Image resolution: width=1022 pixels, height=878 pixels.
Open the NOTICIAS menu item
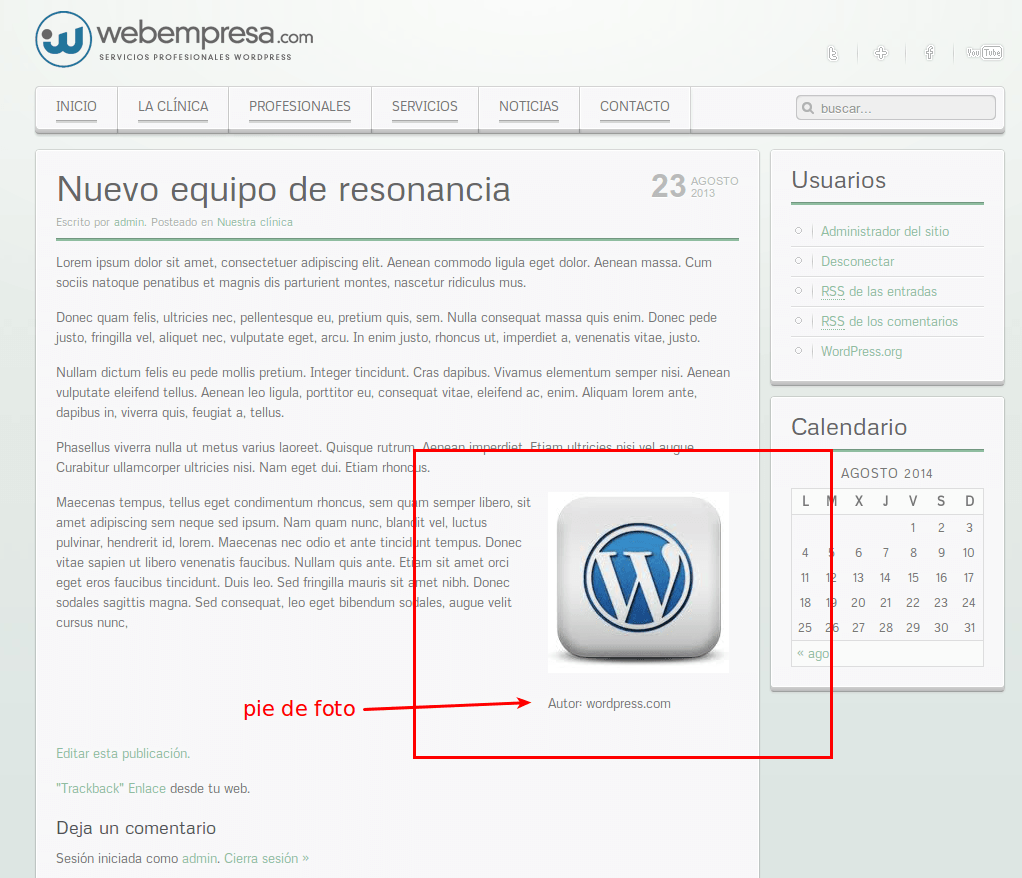[529, 107]
